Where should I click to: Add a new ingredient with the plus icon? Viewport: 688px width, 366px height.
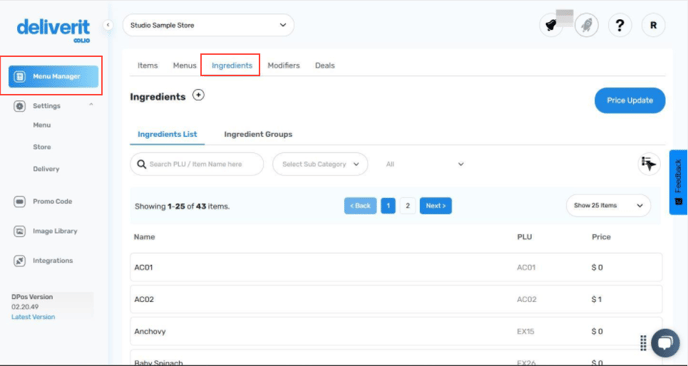[198, 95]
